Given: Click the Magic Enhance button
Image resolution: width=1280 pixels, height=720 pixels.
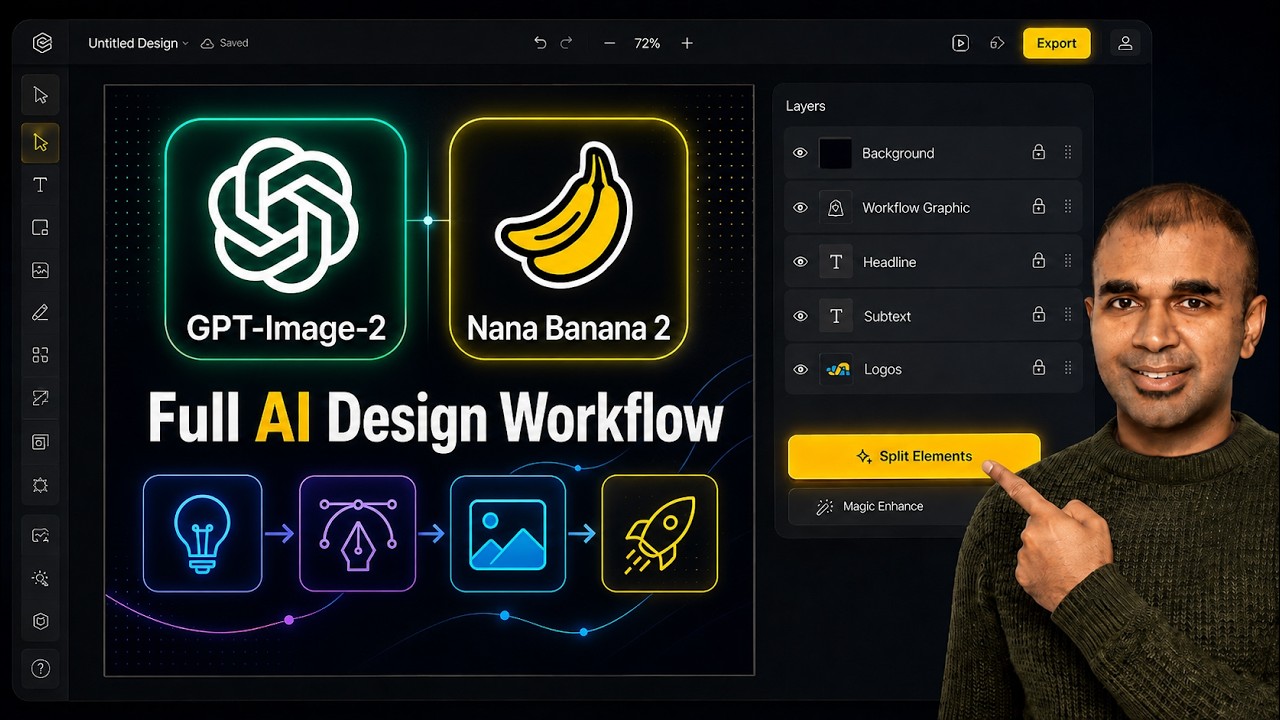Looking at the screenshot, I should (x=883, y=507).
